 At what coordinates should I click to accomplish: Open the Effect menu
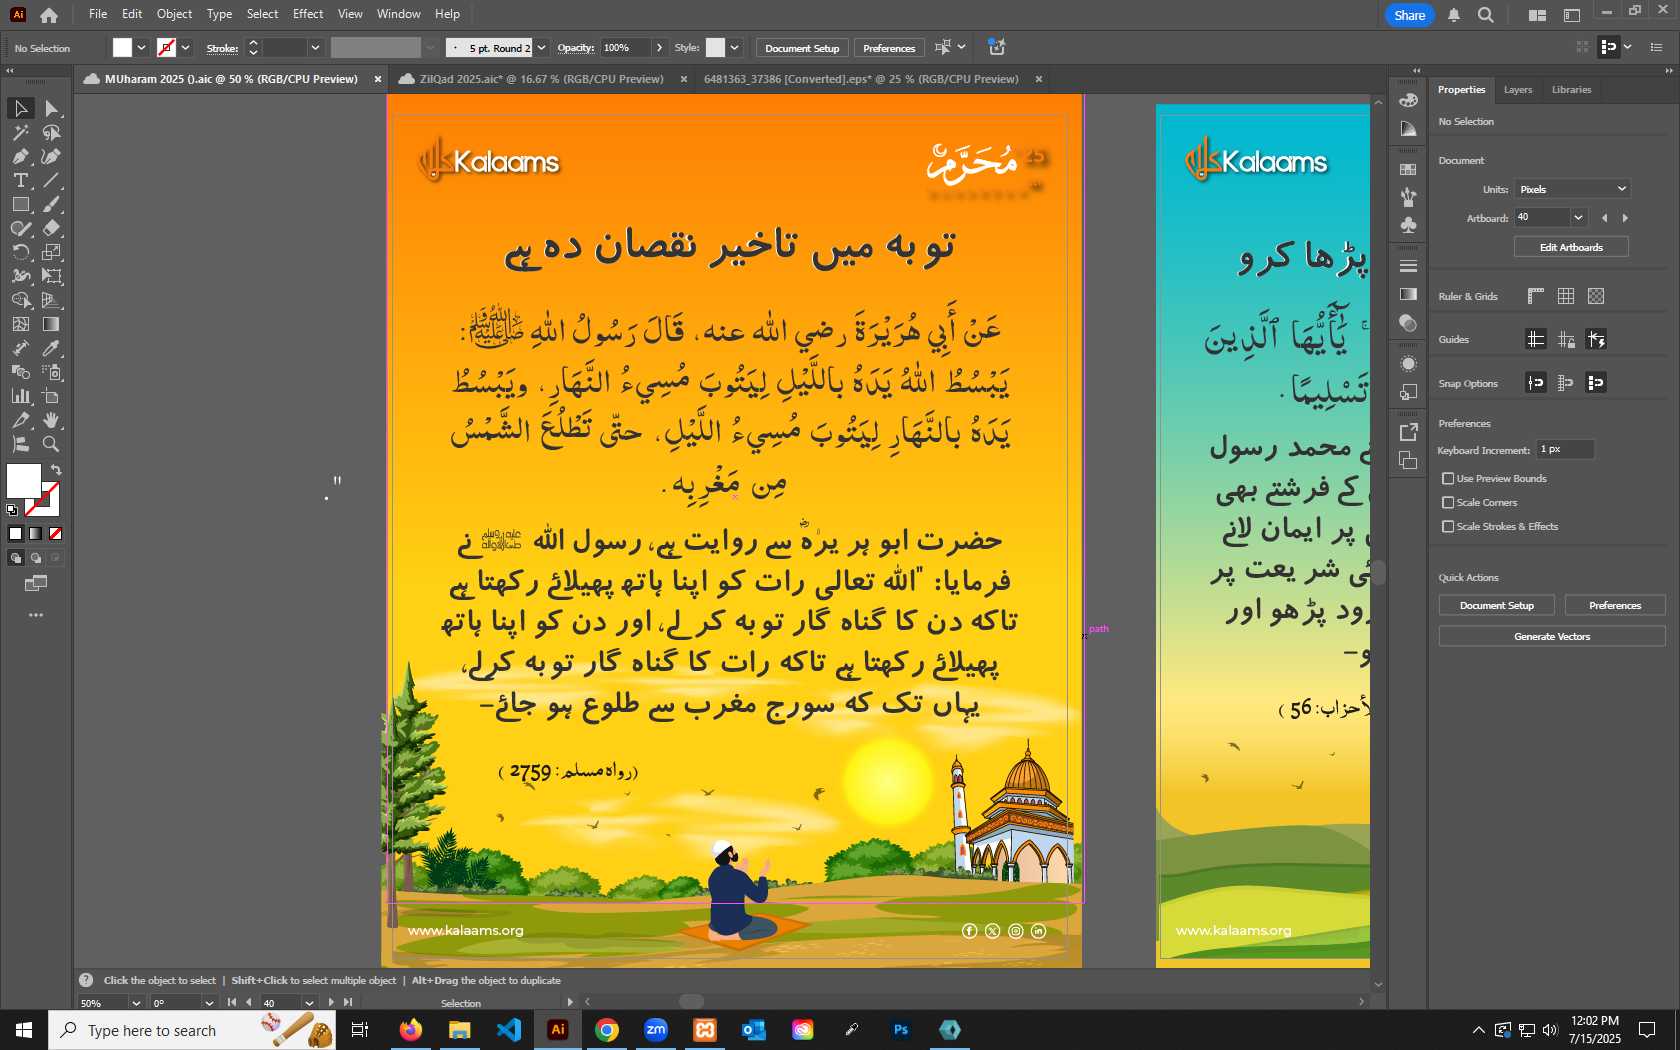pyautogui.click(x=308, y=14)
